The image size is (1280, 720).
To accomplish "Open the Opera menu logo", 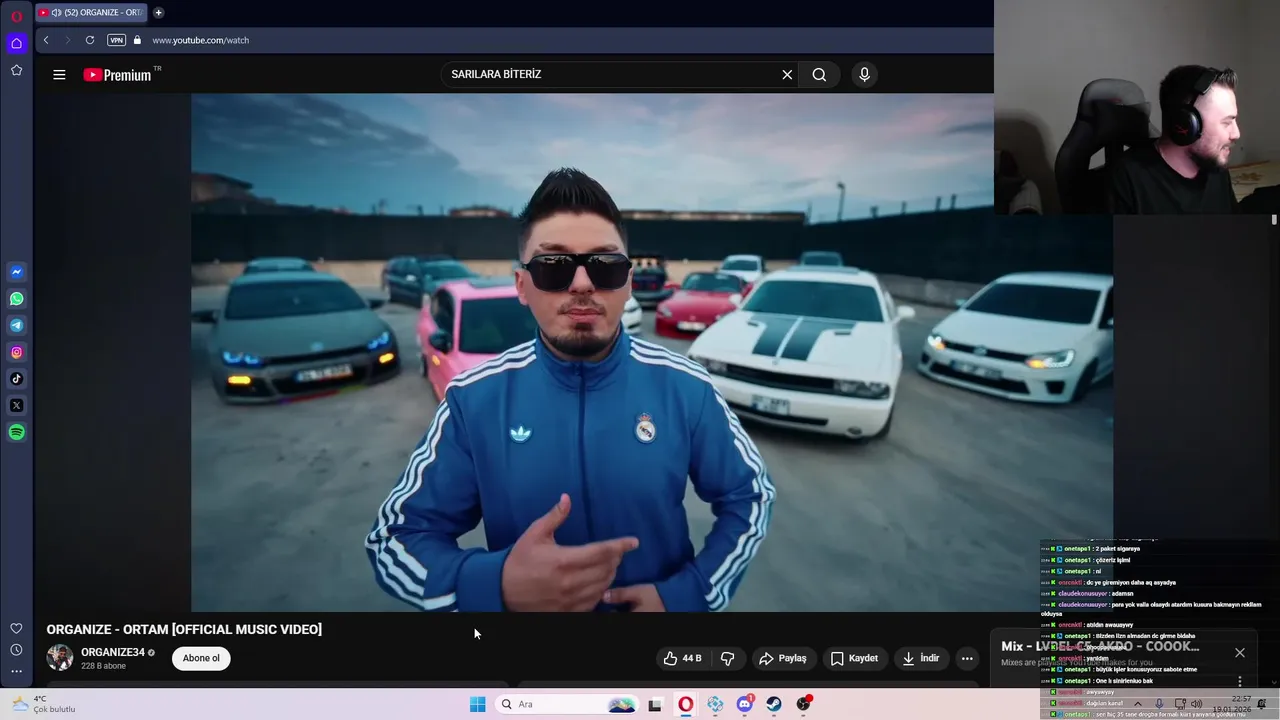I will pyautogui.click(x=16, y=15).
